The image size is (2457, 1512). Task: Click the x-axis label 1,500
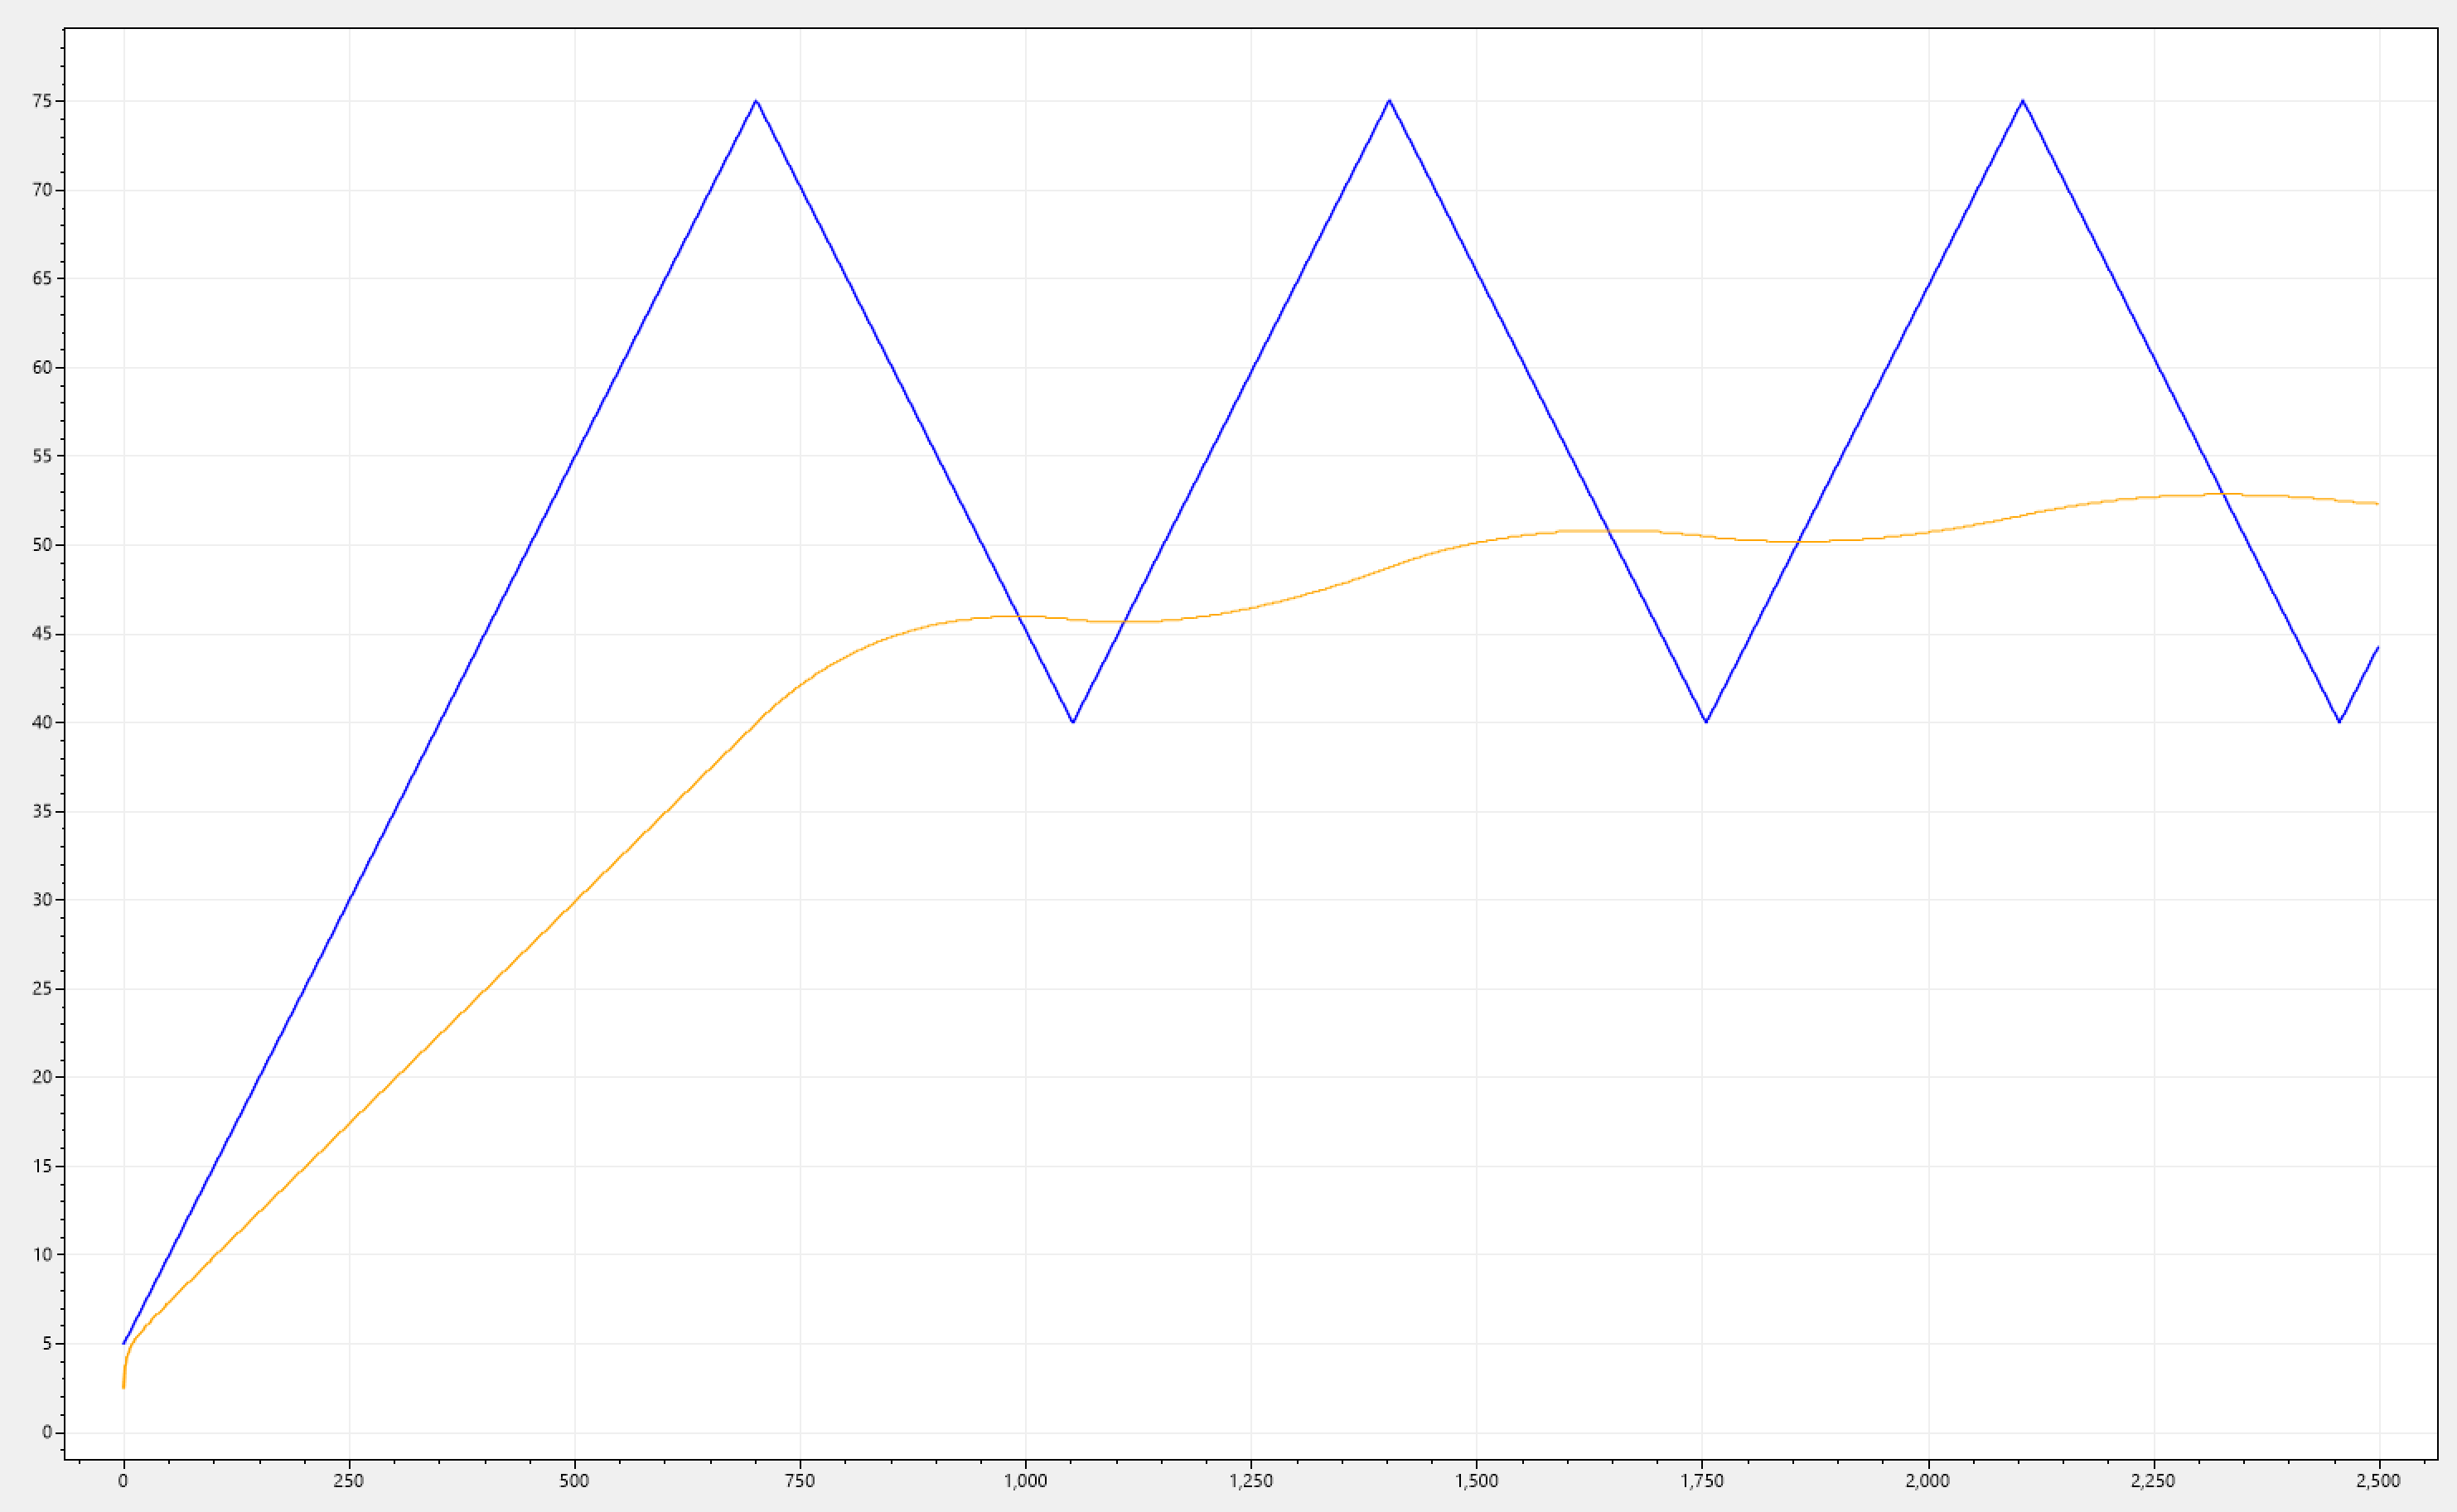[x=1476, y=1481]
